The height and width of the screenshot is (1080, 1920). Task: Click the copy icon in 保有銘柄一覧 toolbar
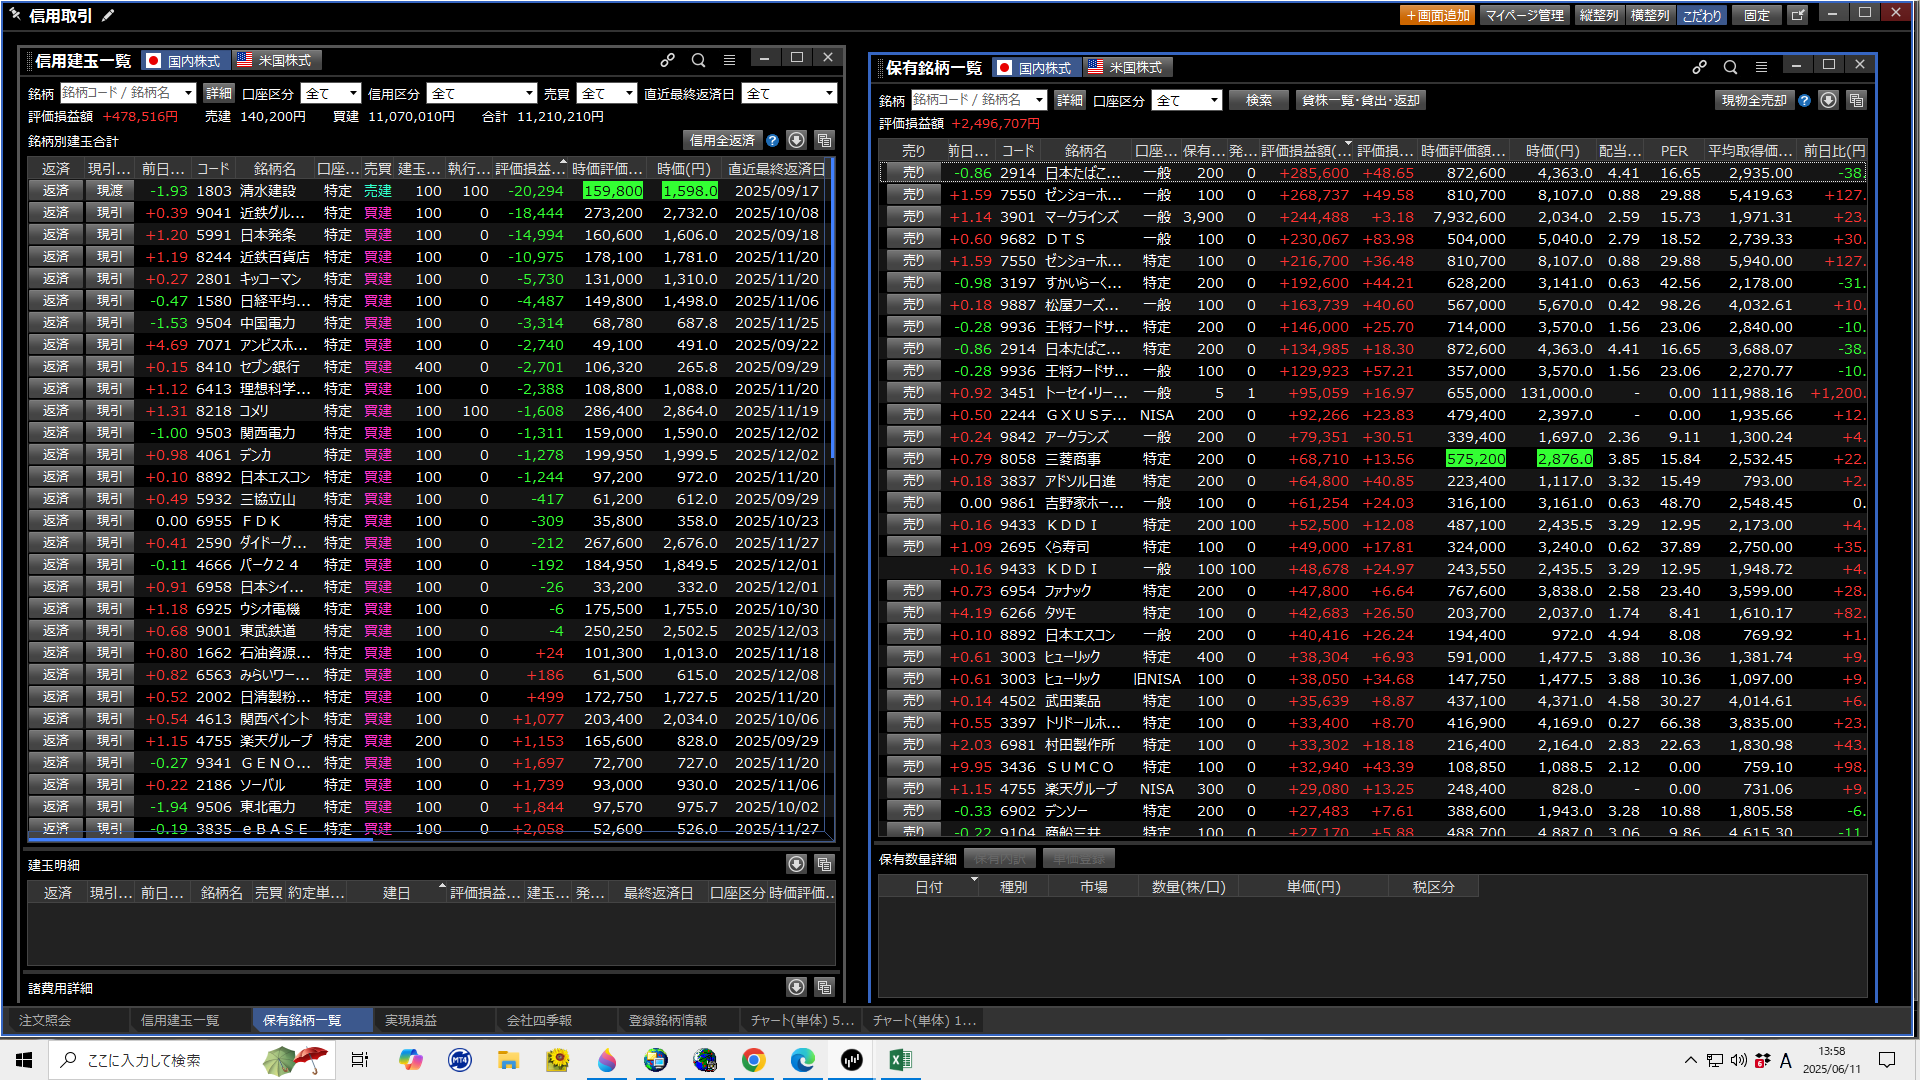[1856, 100]
